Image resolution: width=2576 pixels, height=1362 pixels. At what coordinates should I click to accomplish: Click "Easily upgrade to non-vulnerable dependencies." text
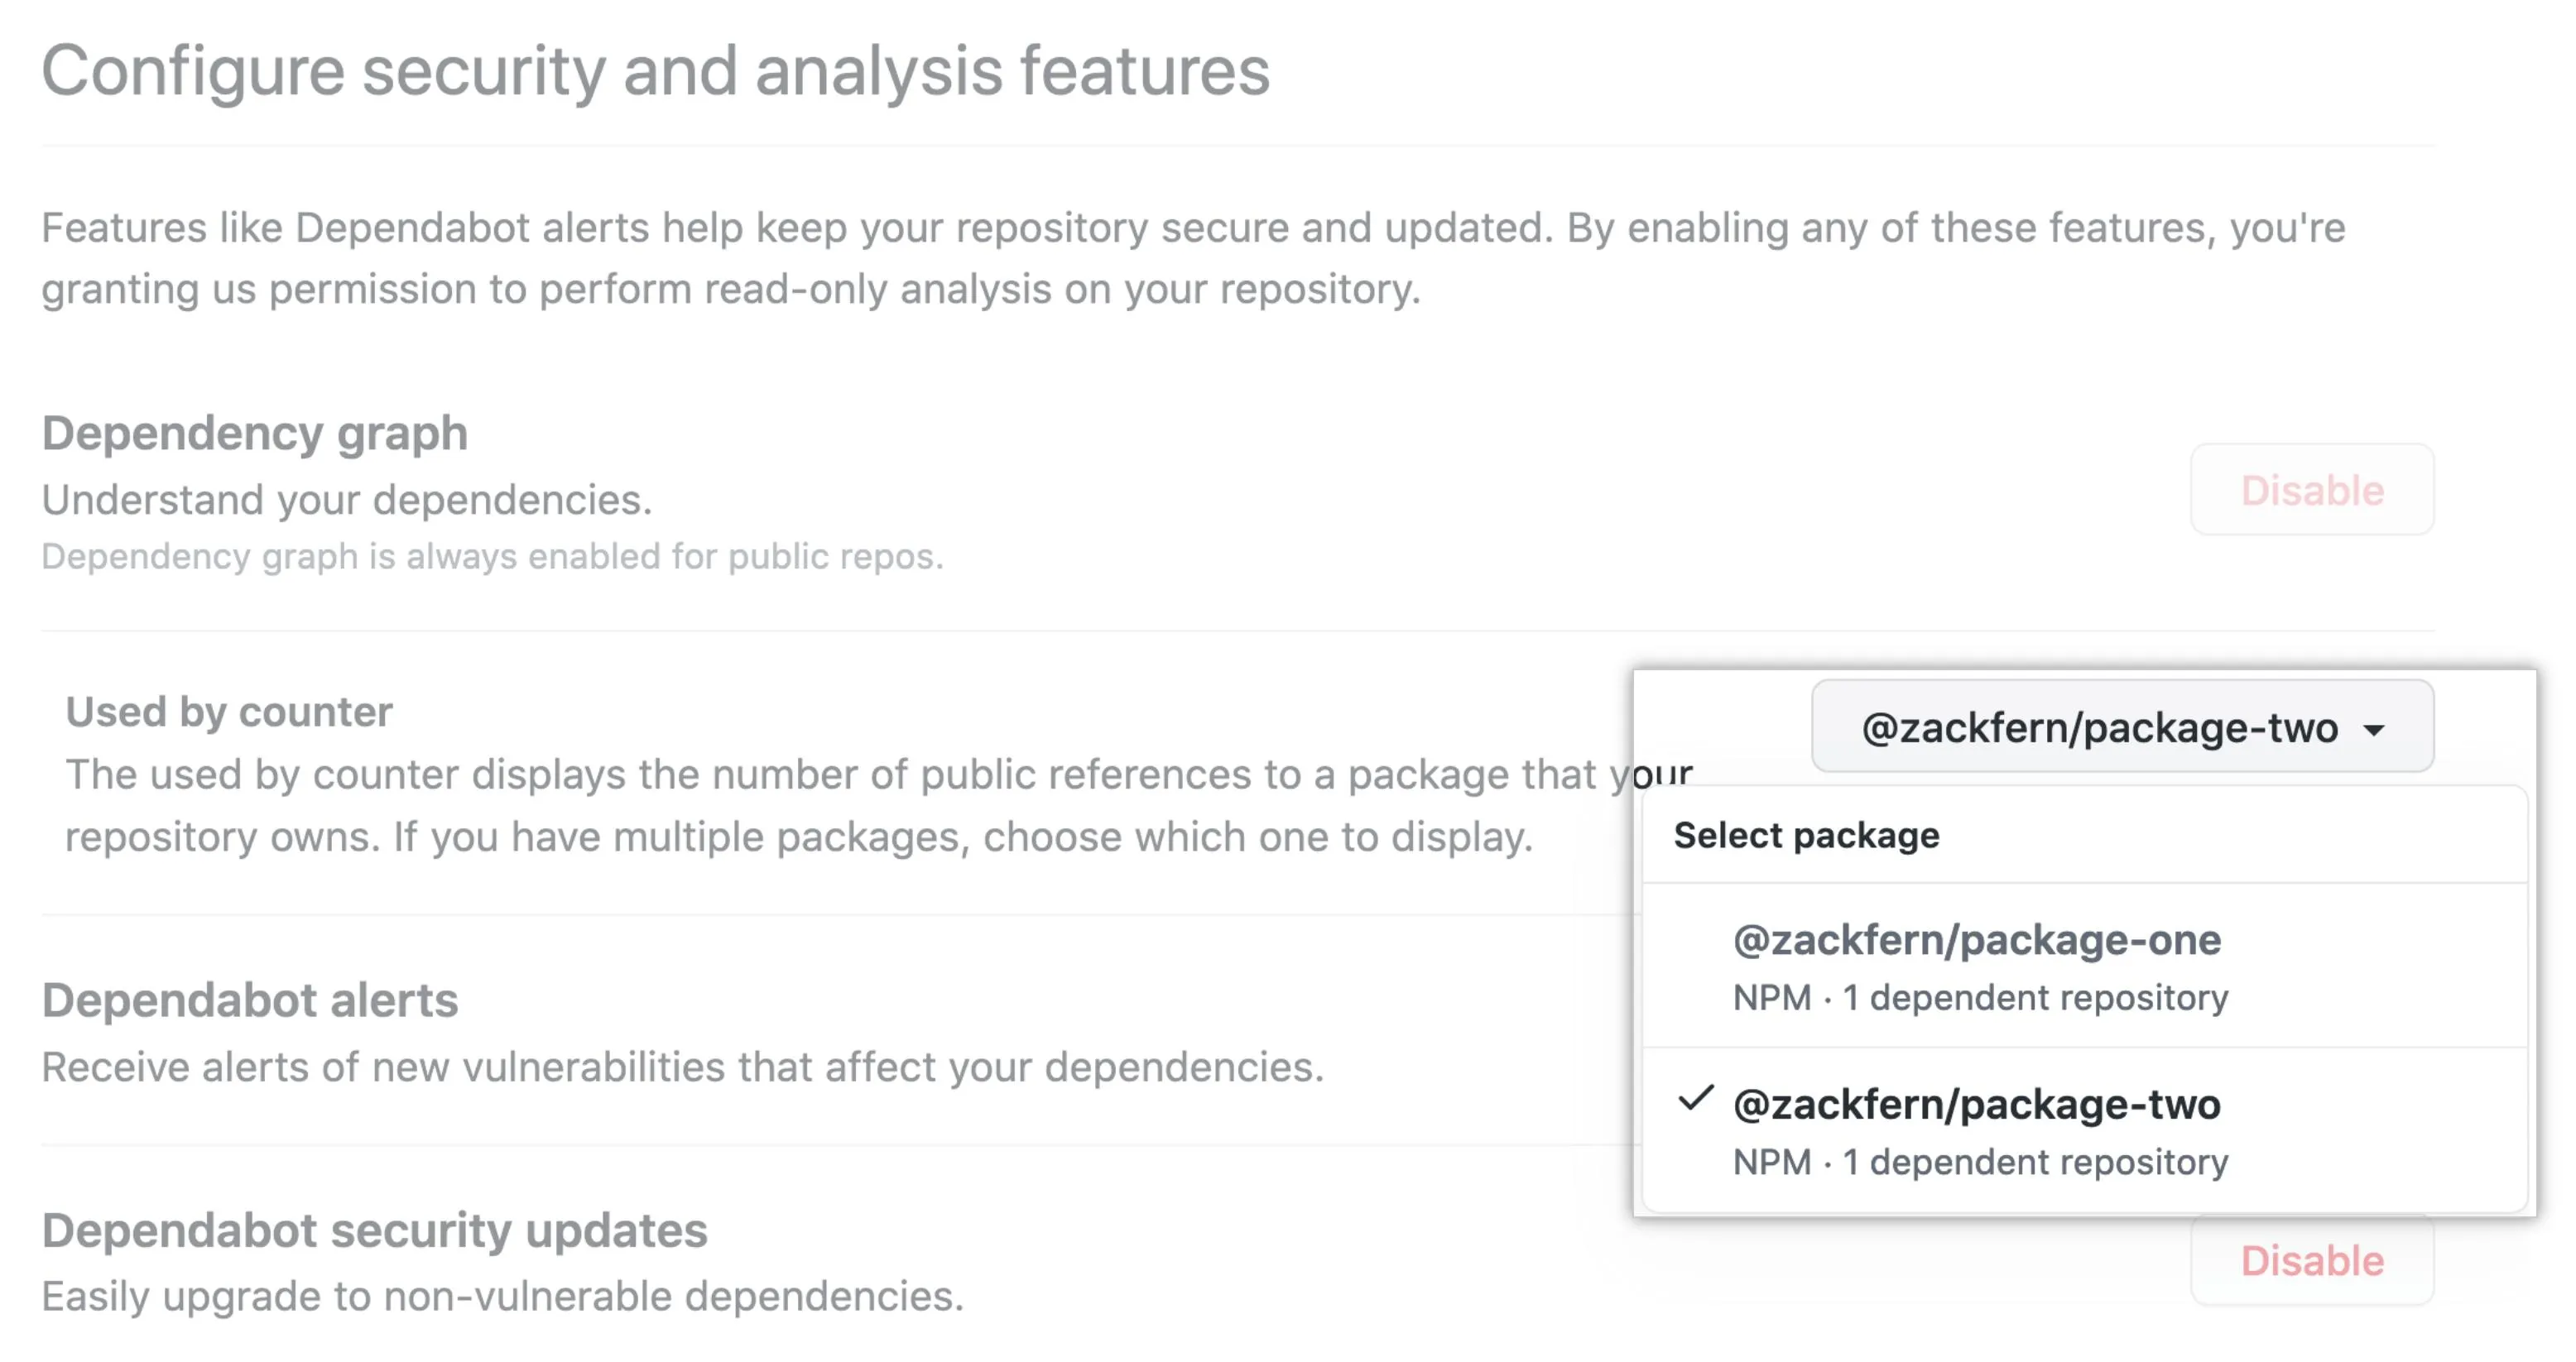coord(502,1296)
